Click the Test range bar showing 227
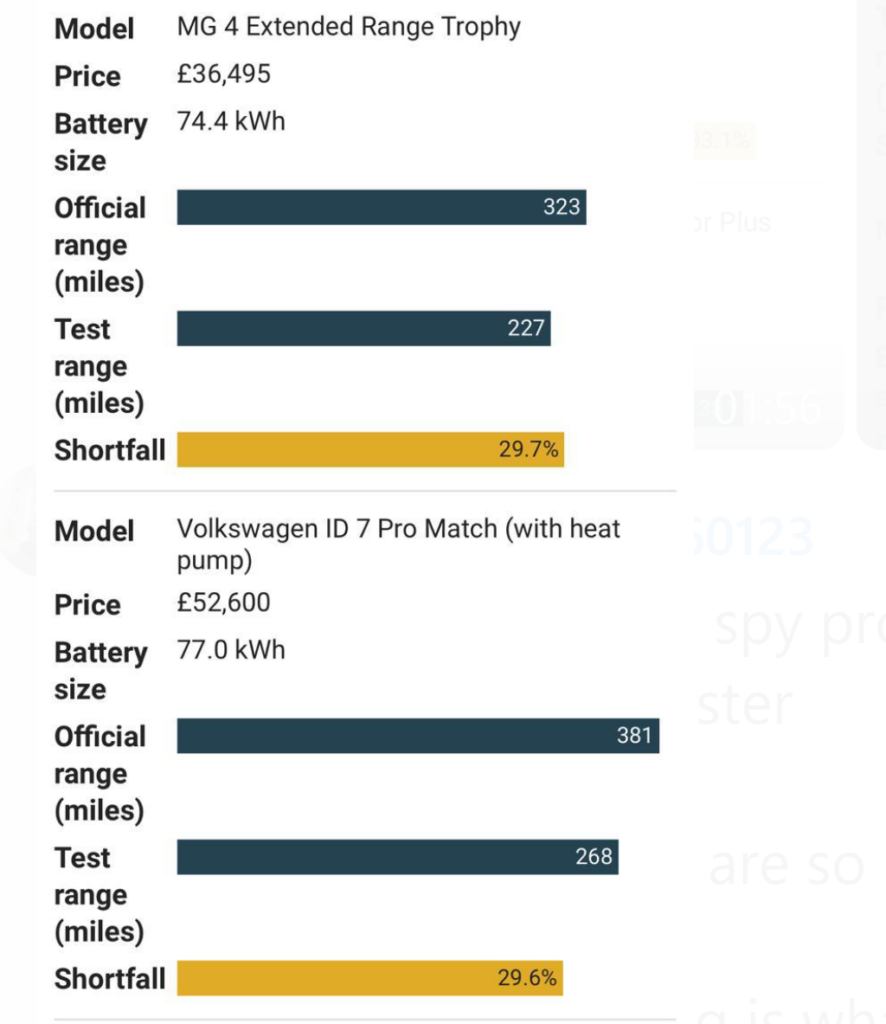Viewport: 886px width, 1024px height. click(x=364, y=328)
